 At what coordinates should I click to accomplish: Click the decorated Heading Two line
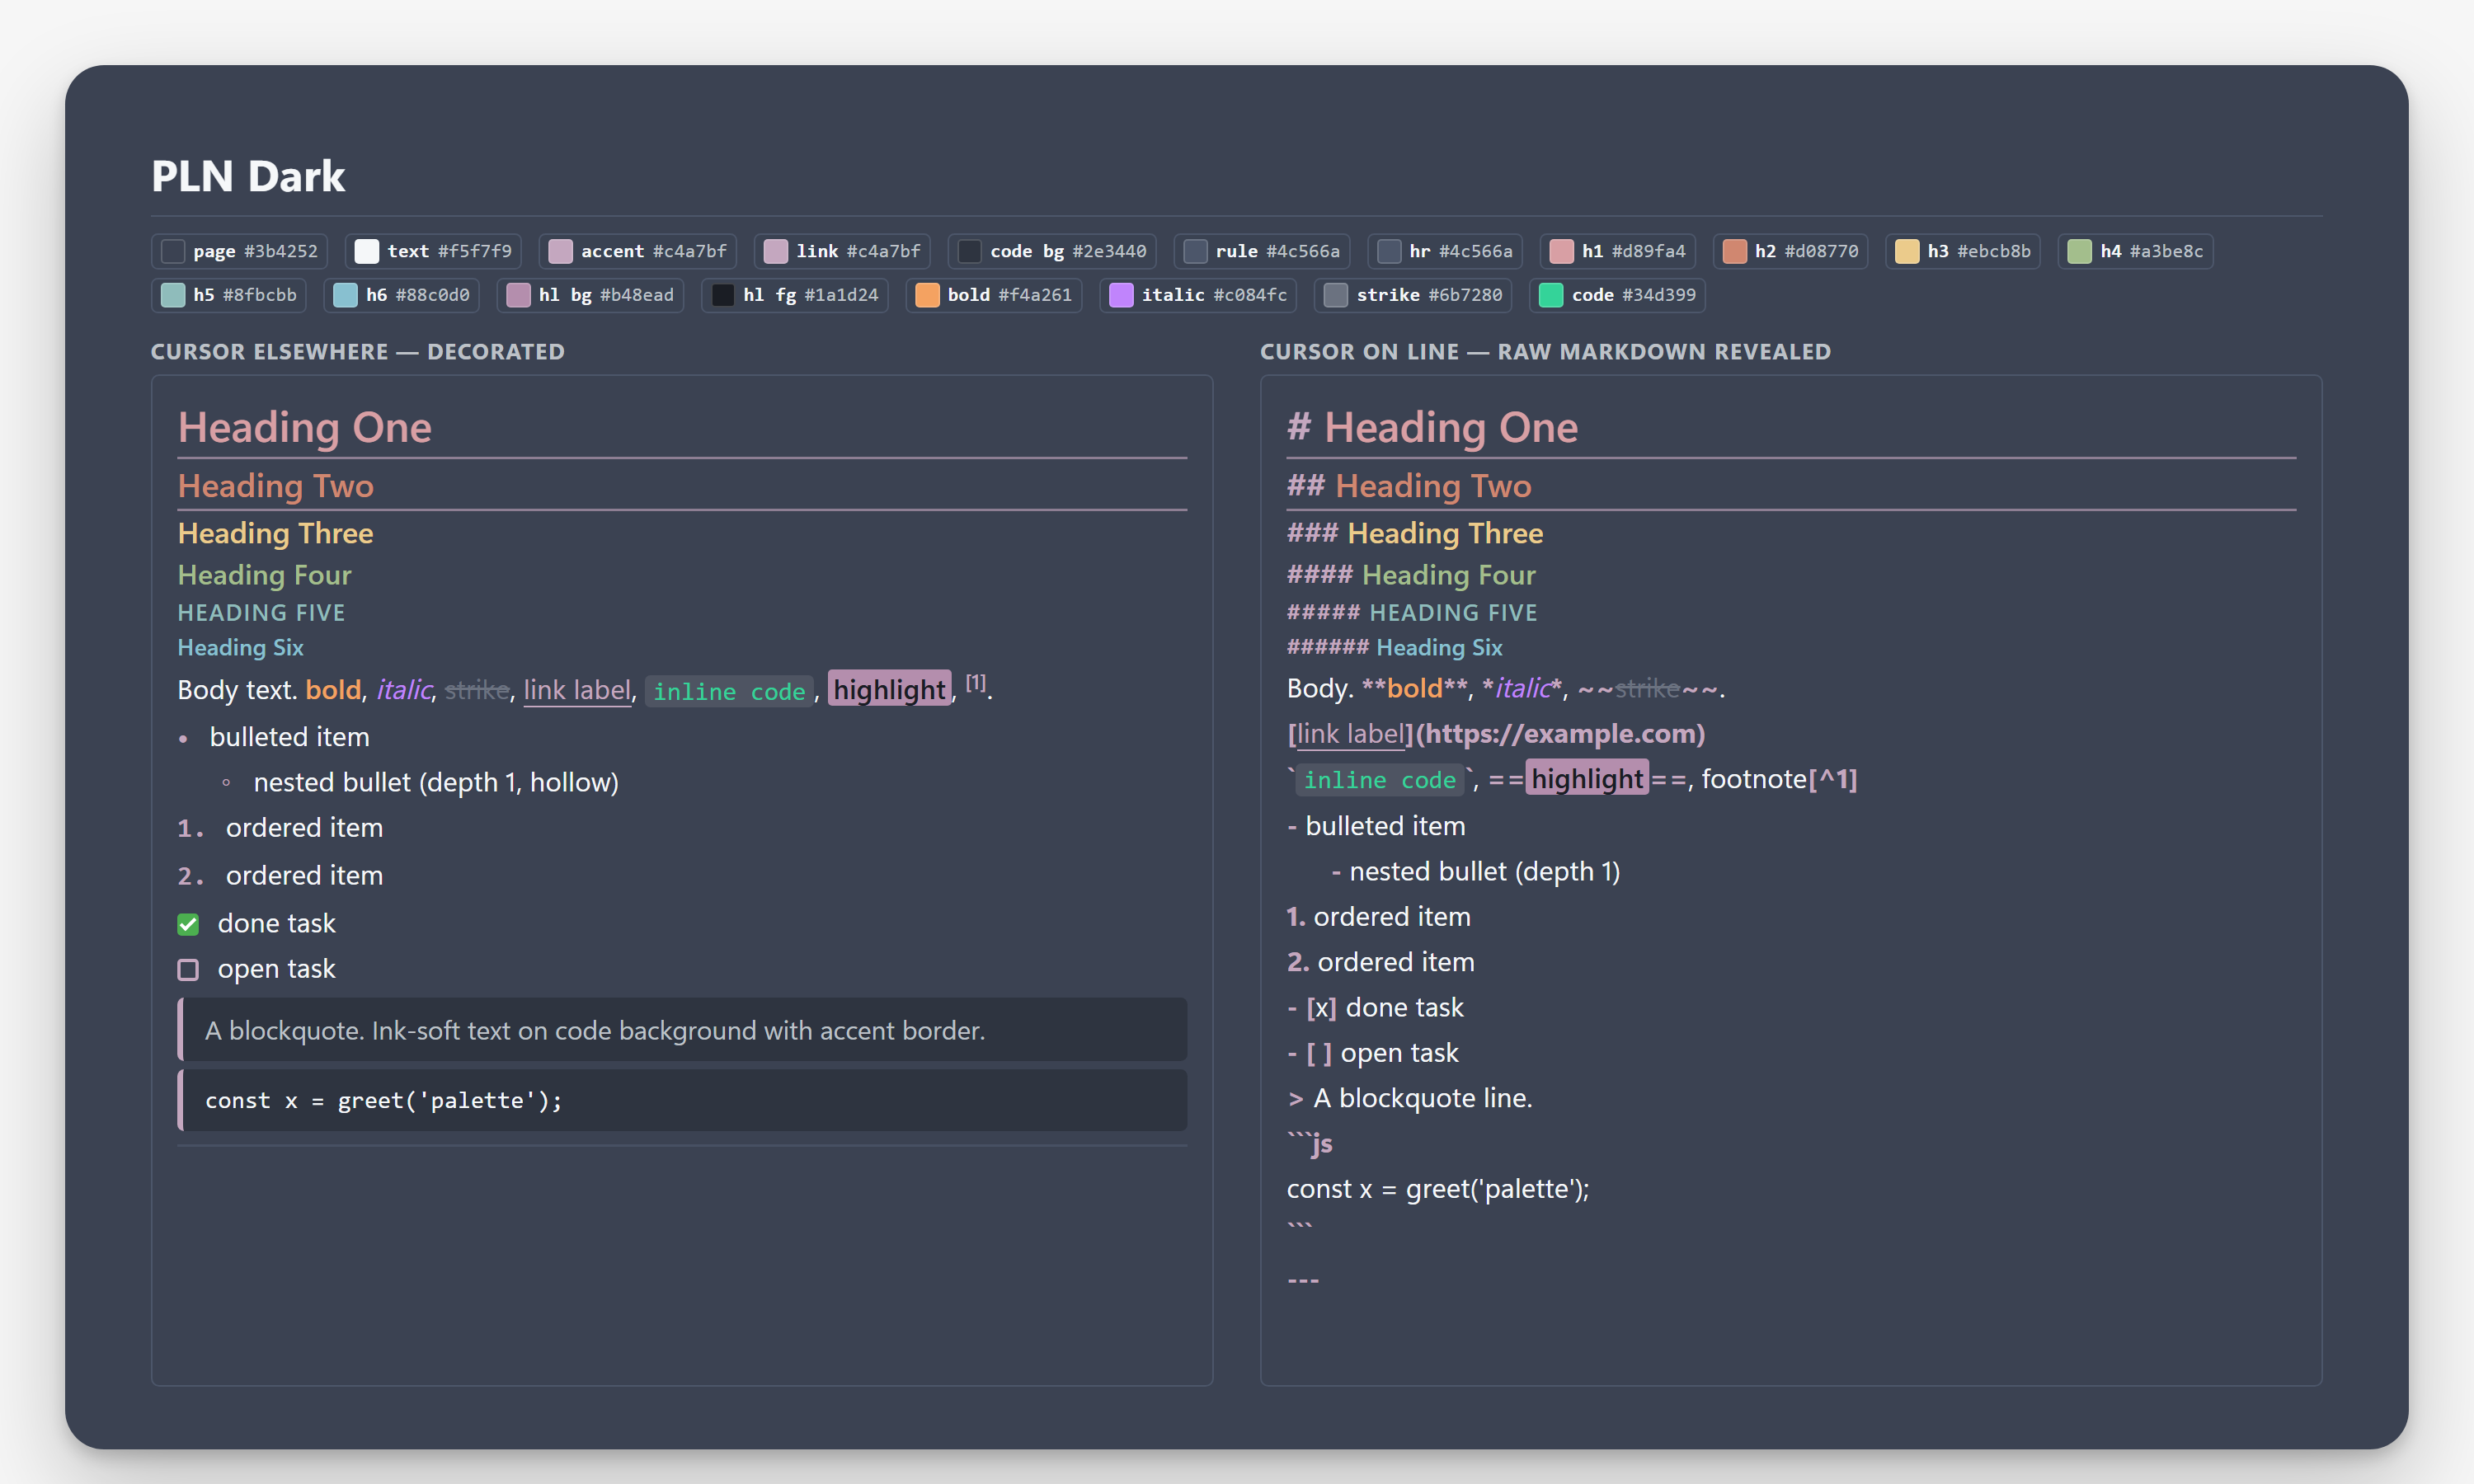(276, 486)
